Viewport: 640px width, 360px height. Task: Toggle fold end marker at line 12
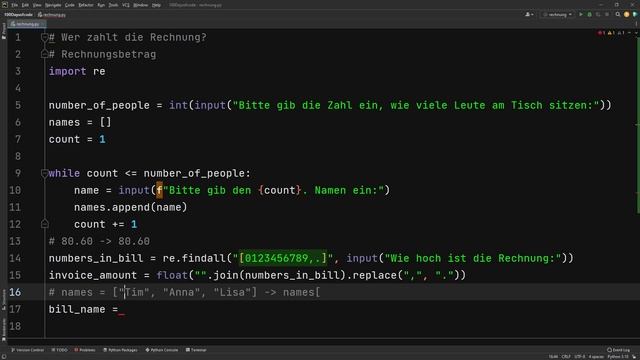click(44, 224)
